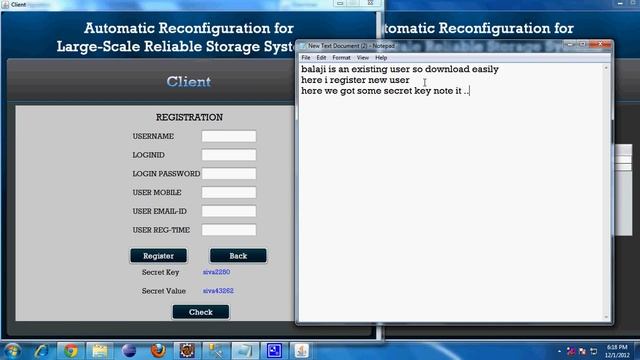Click the REGISTRATION heading text

[189, 117]
